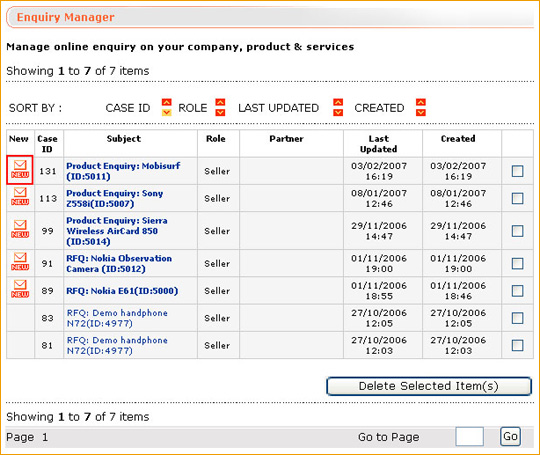This screenshot has height=455, width=540.
Task: Open RFQ: Nokia E61(ID:5000) enquiry
Action: click(122, 291)
